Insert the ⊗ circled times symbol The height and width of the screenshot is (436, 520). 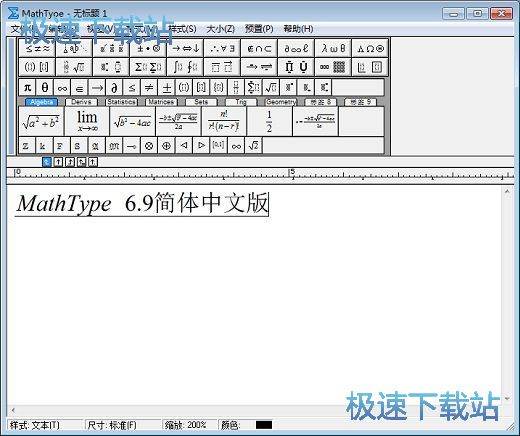pos(149,146)
